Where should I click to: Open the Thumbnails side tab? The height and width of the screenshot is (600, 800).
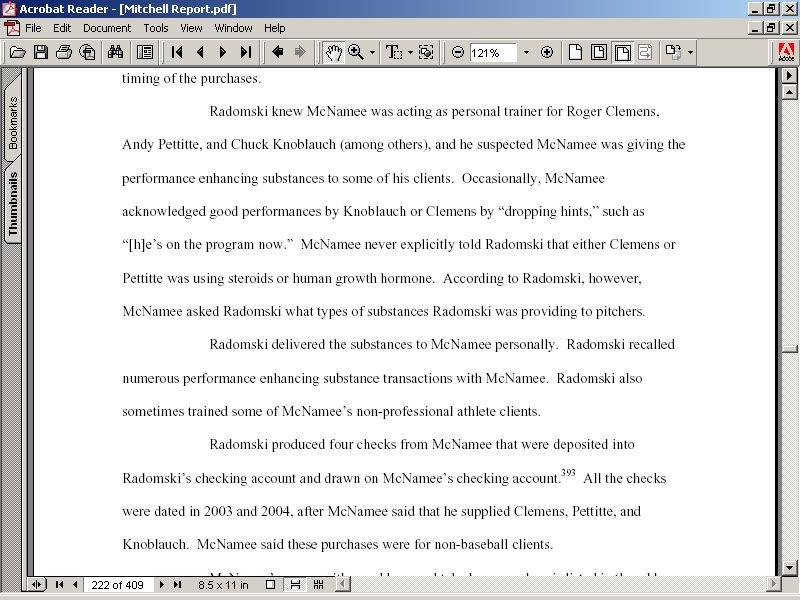pos(13,204)
